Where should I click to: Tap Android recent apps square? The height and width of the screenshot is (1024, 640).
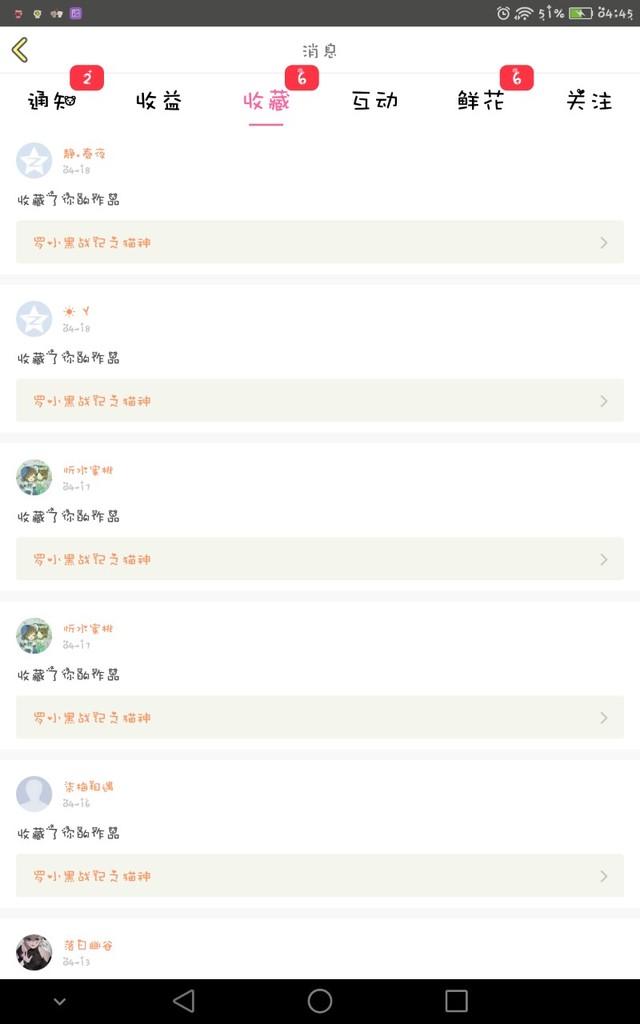point(456,1000)
